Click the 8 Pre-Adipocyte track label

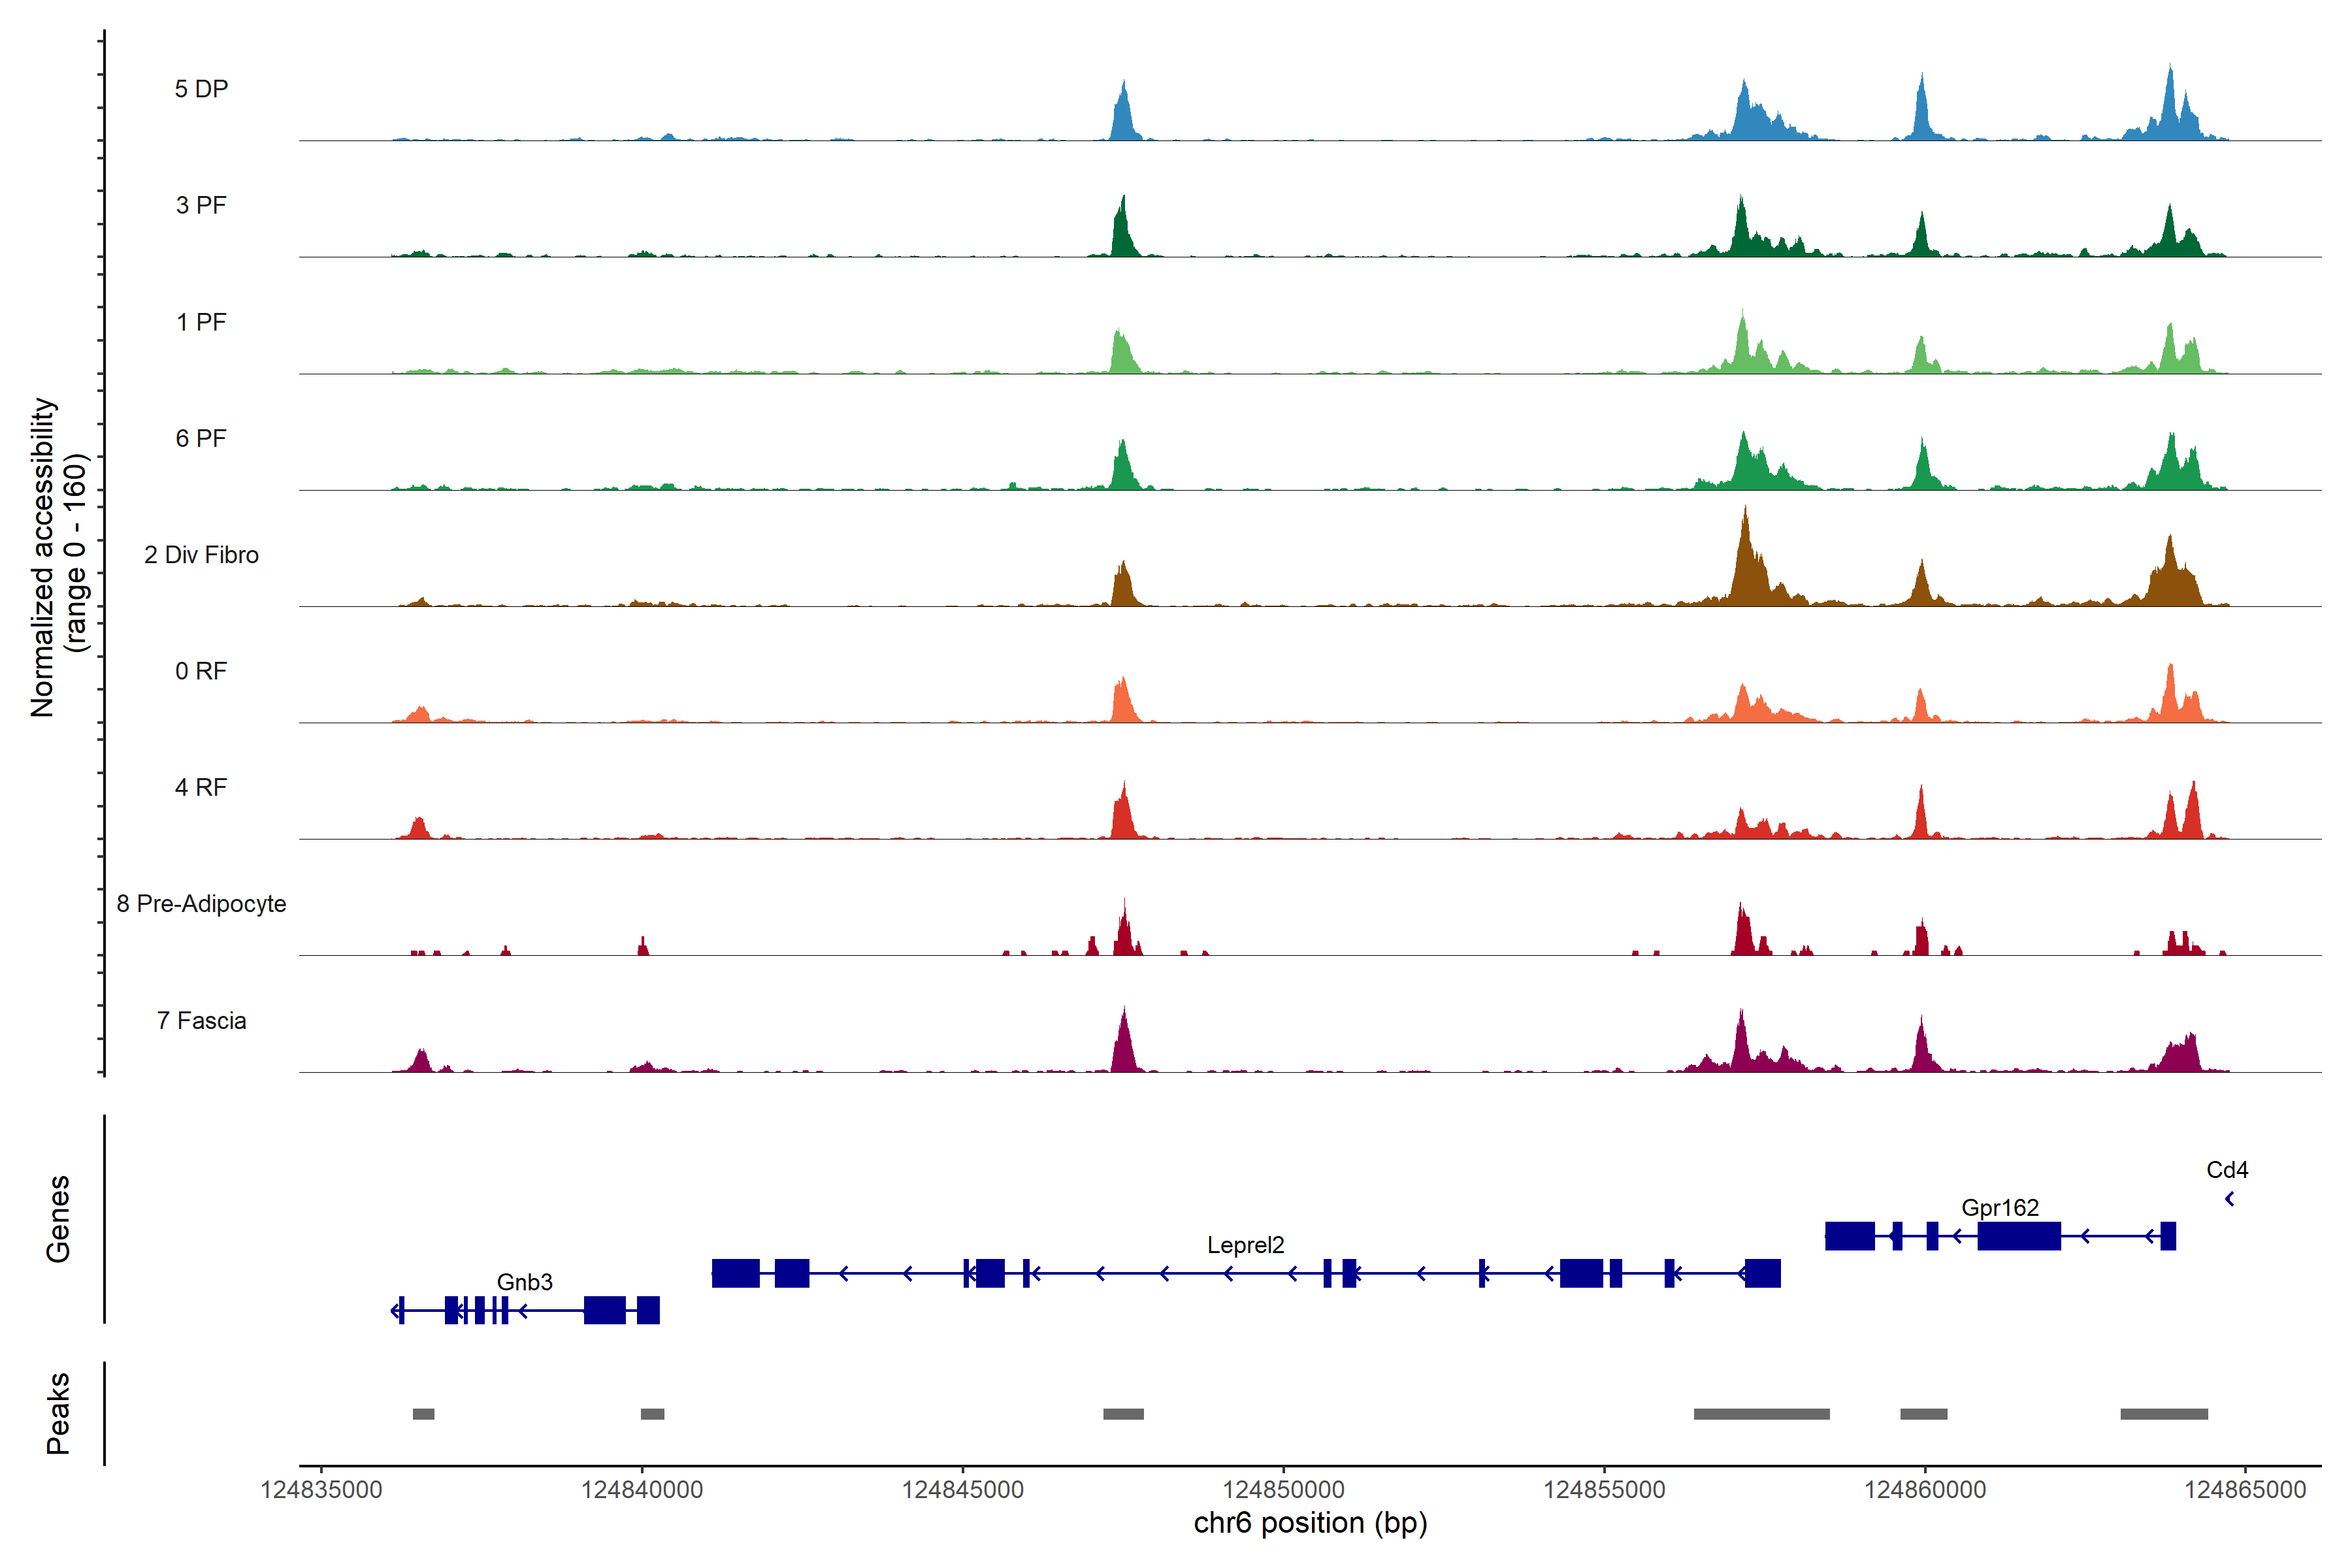tap(201, 904)
